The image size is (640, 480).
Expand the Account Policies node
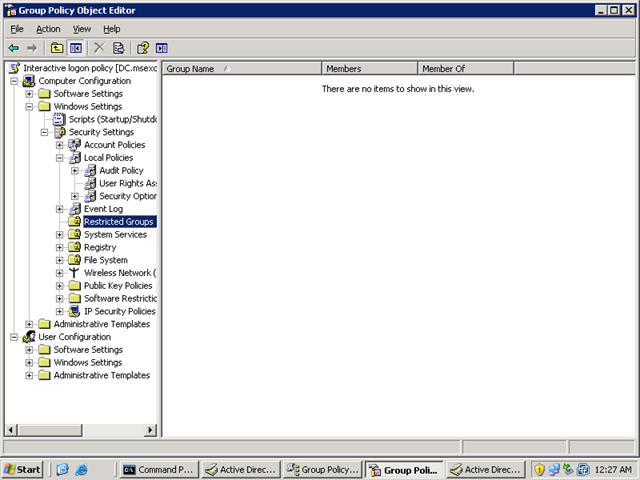(x=60, y=145)
